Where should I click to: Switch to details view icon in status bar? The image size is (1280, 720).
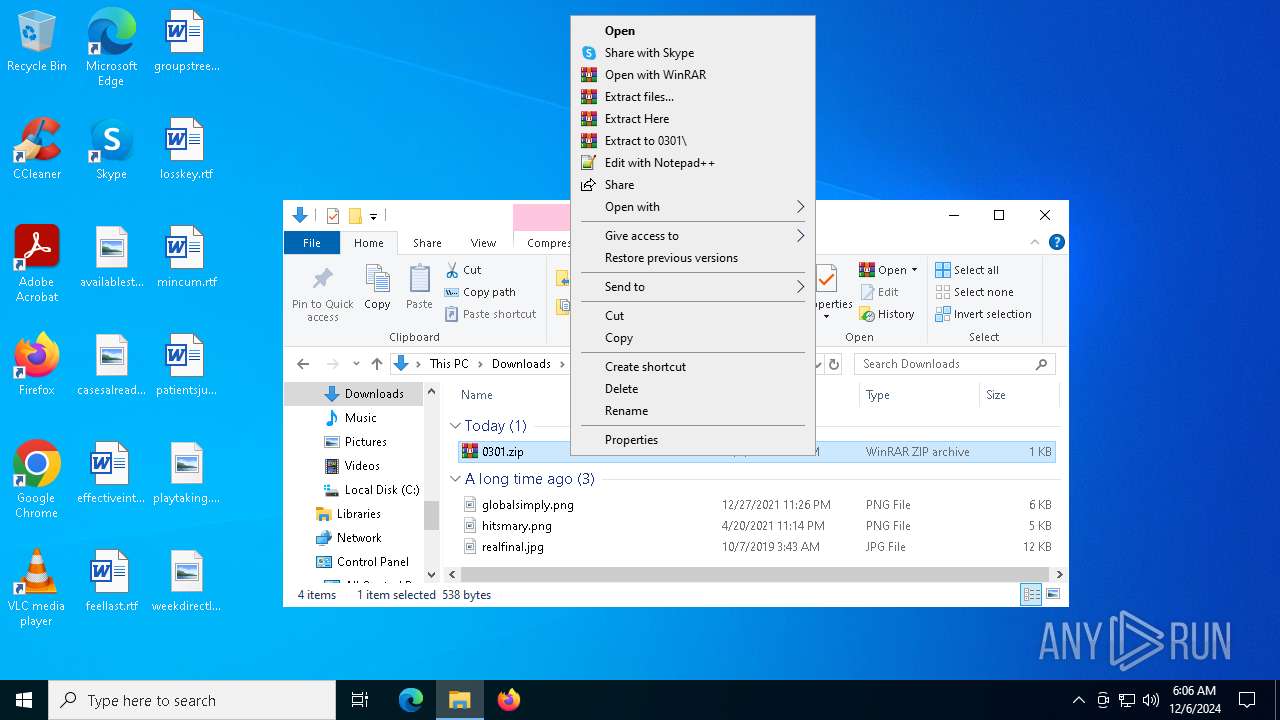(1030, 595)
